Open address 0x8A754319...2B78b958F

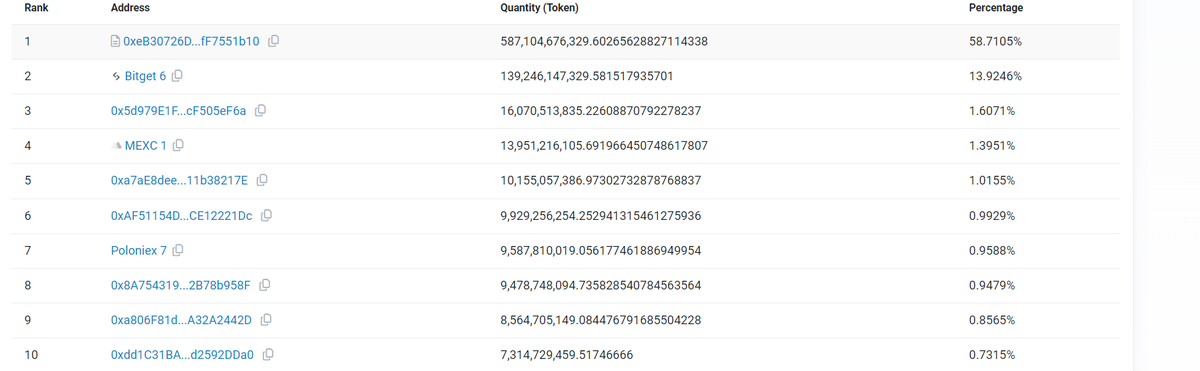point(181,285)
